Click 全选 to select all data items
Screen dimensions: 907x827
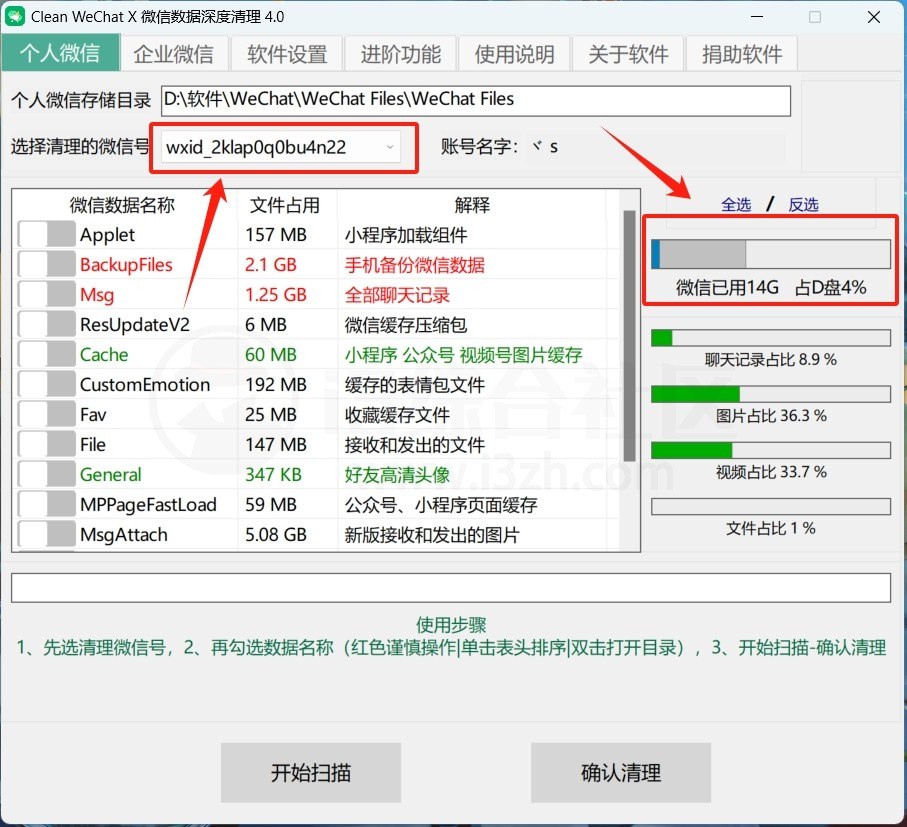tap(737, 204)
